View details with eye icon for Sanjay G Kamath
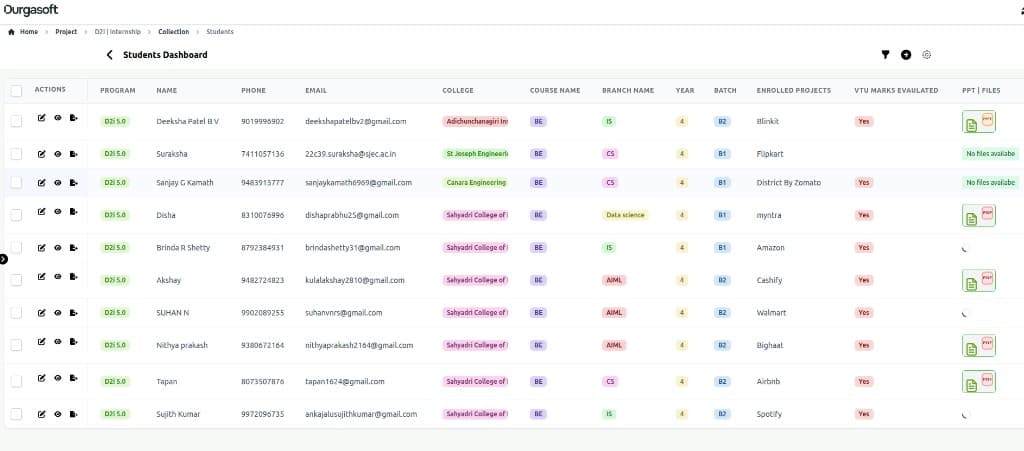This screenshot has height=451, width=1024. 57,183
